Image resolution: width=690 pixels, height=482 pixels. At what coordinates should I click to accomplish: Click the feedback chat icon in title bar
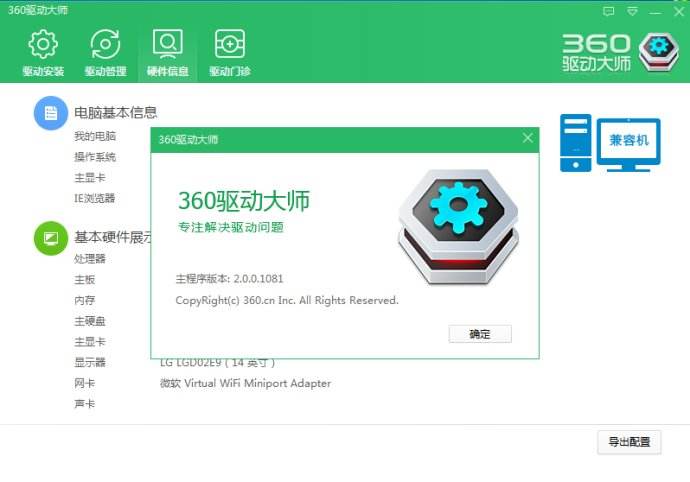pyautogui.click(x=609, y=11)
